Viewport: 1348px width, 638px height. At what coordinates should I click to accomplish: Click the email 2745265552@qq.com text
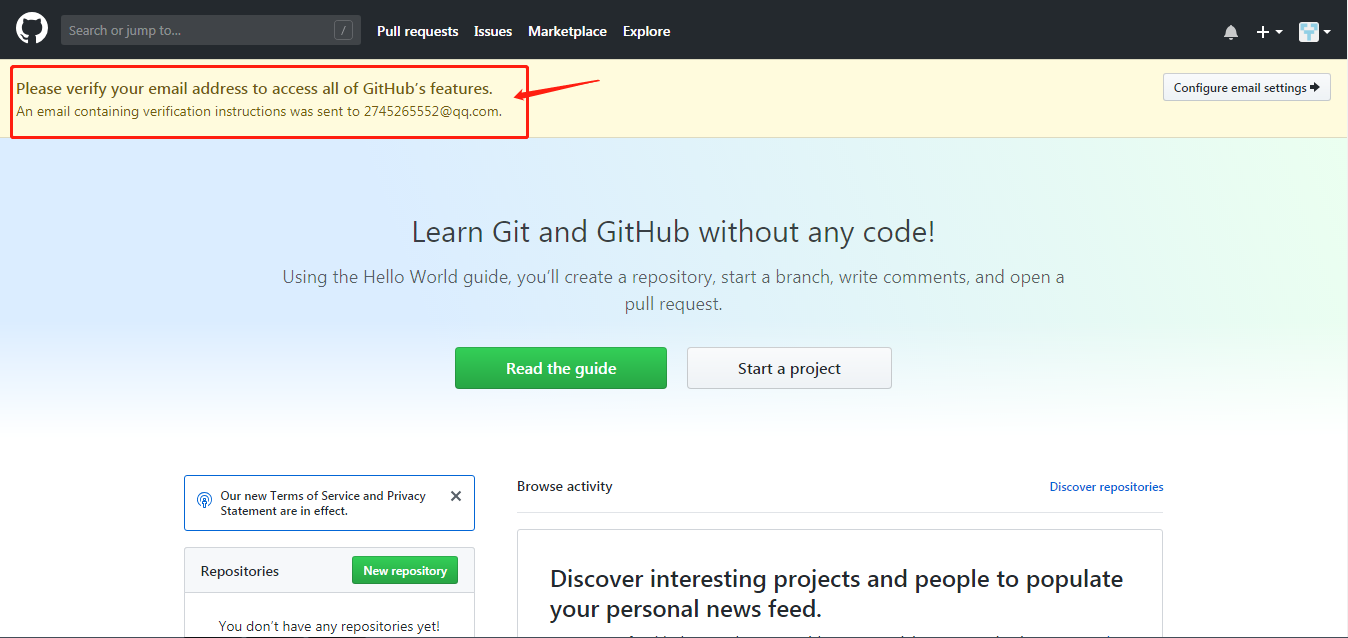coord(431,111)
